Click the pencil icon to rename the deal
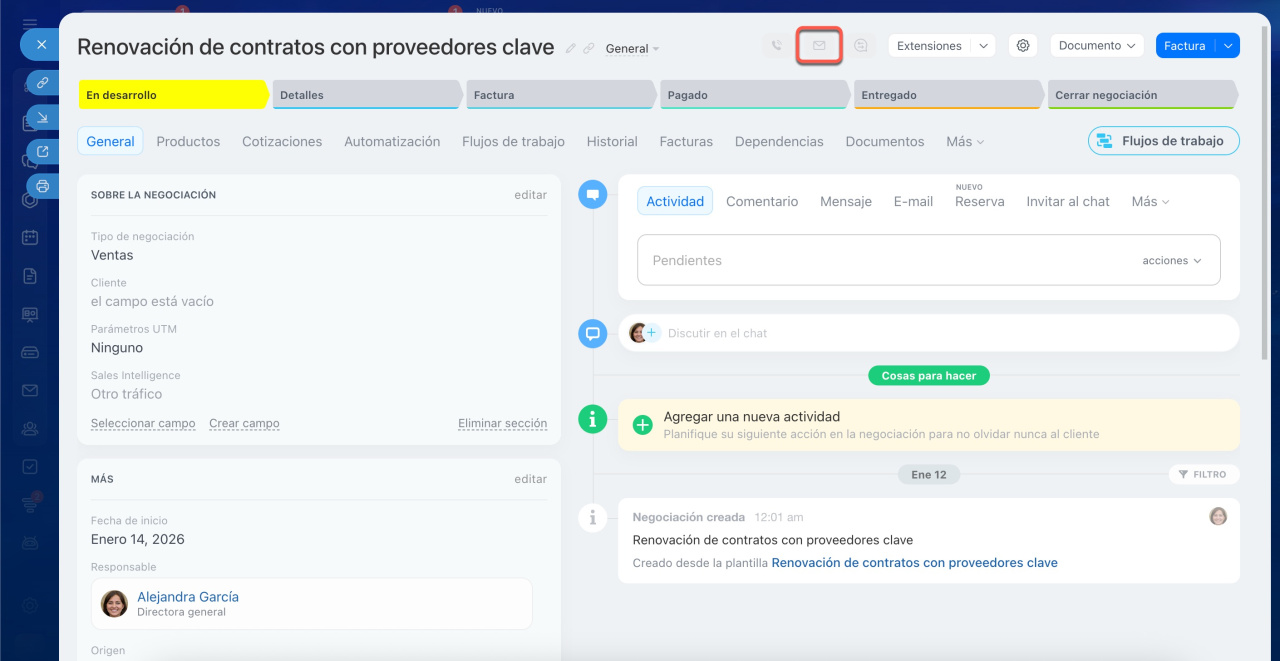1280x661 pixels. [571, 48]
